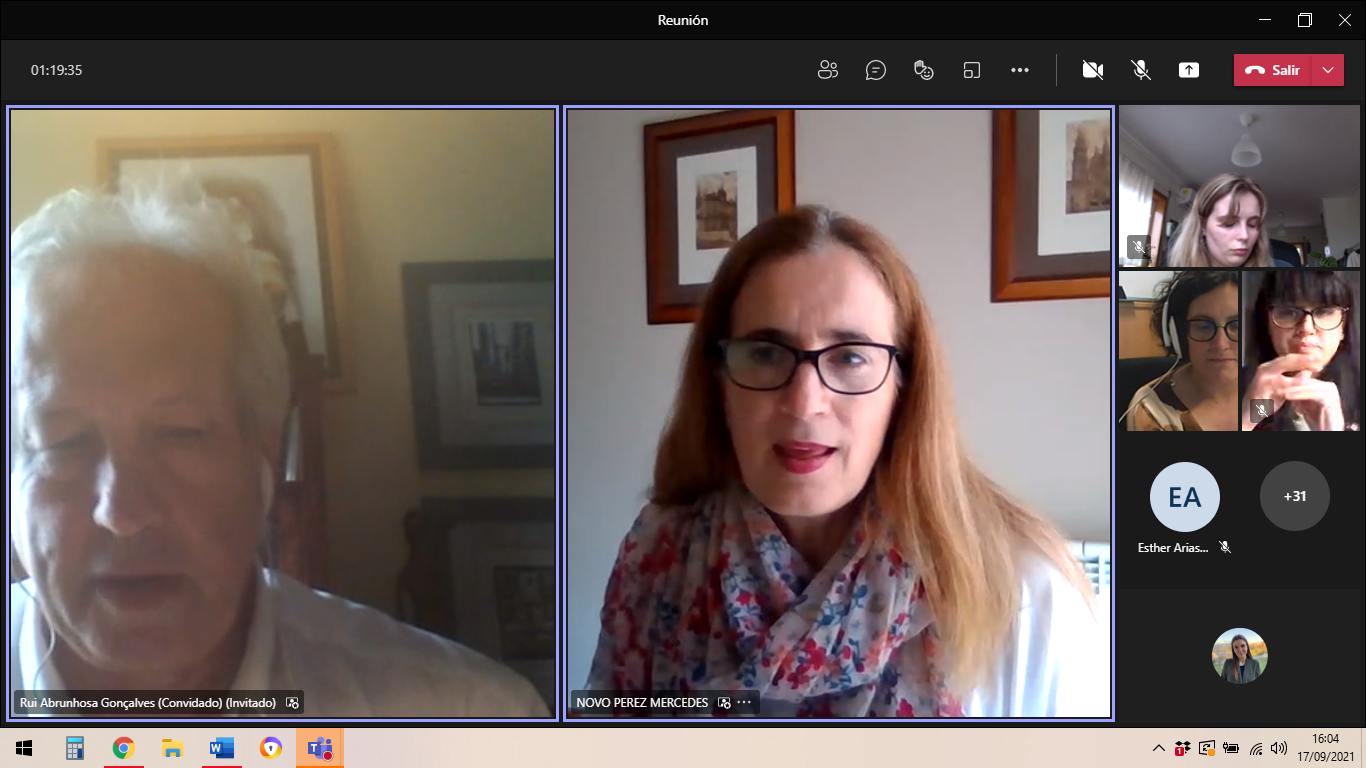Open more options for NOVO PEREZ MERCEDES
Viewport: 1366px width, 768px height.
744,703
